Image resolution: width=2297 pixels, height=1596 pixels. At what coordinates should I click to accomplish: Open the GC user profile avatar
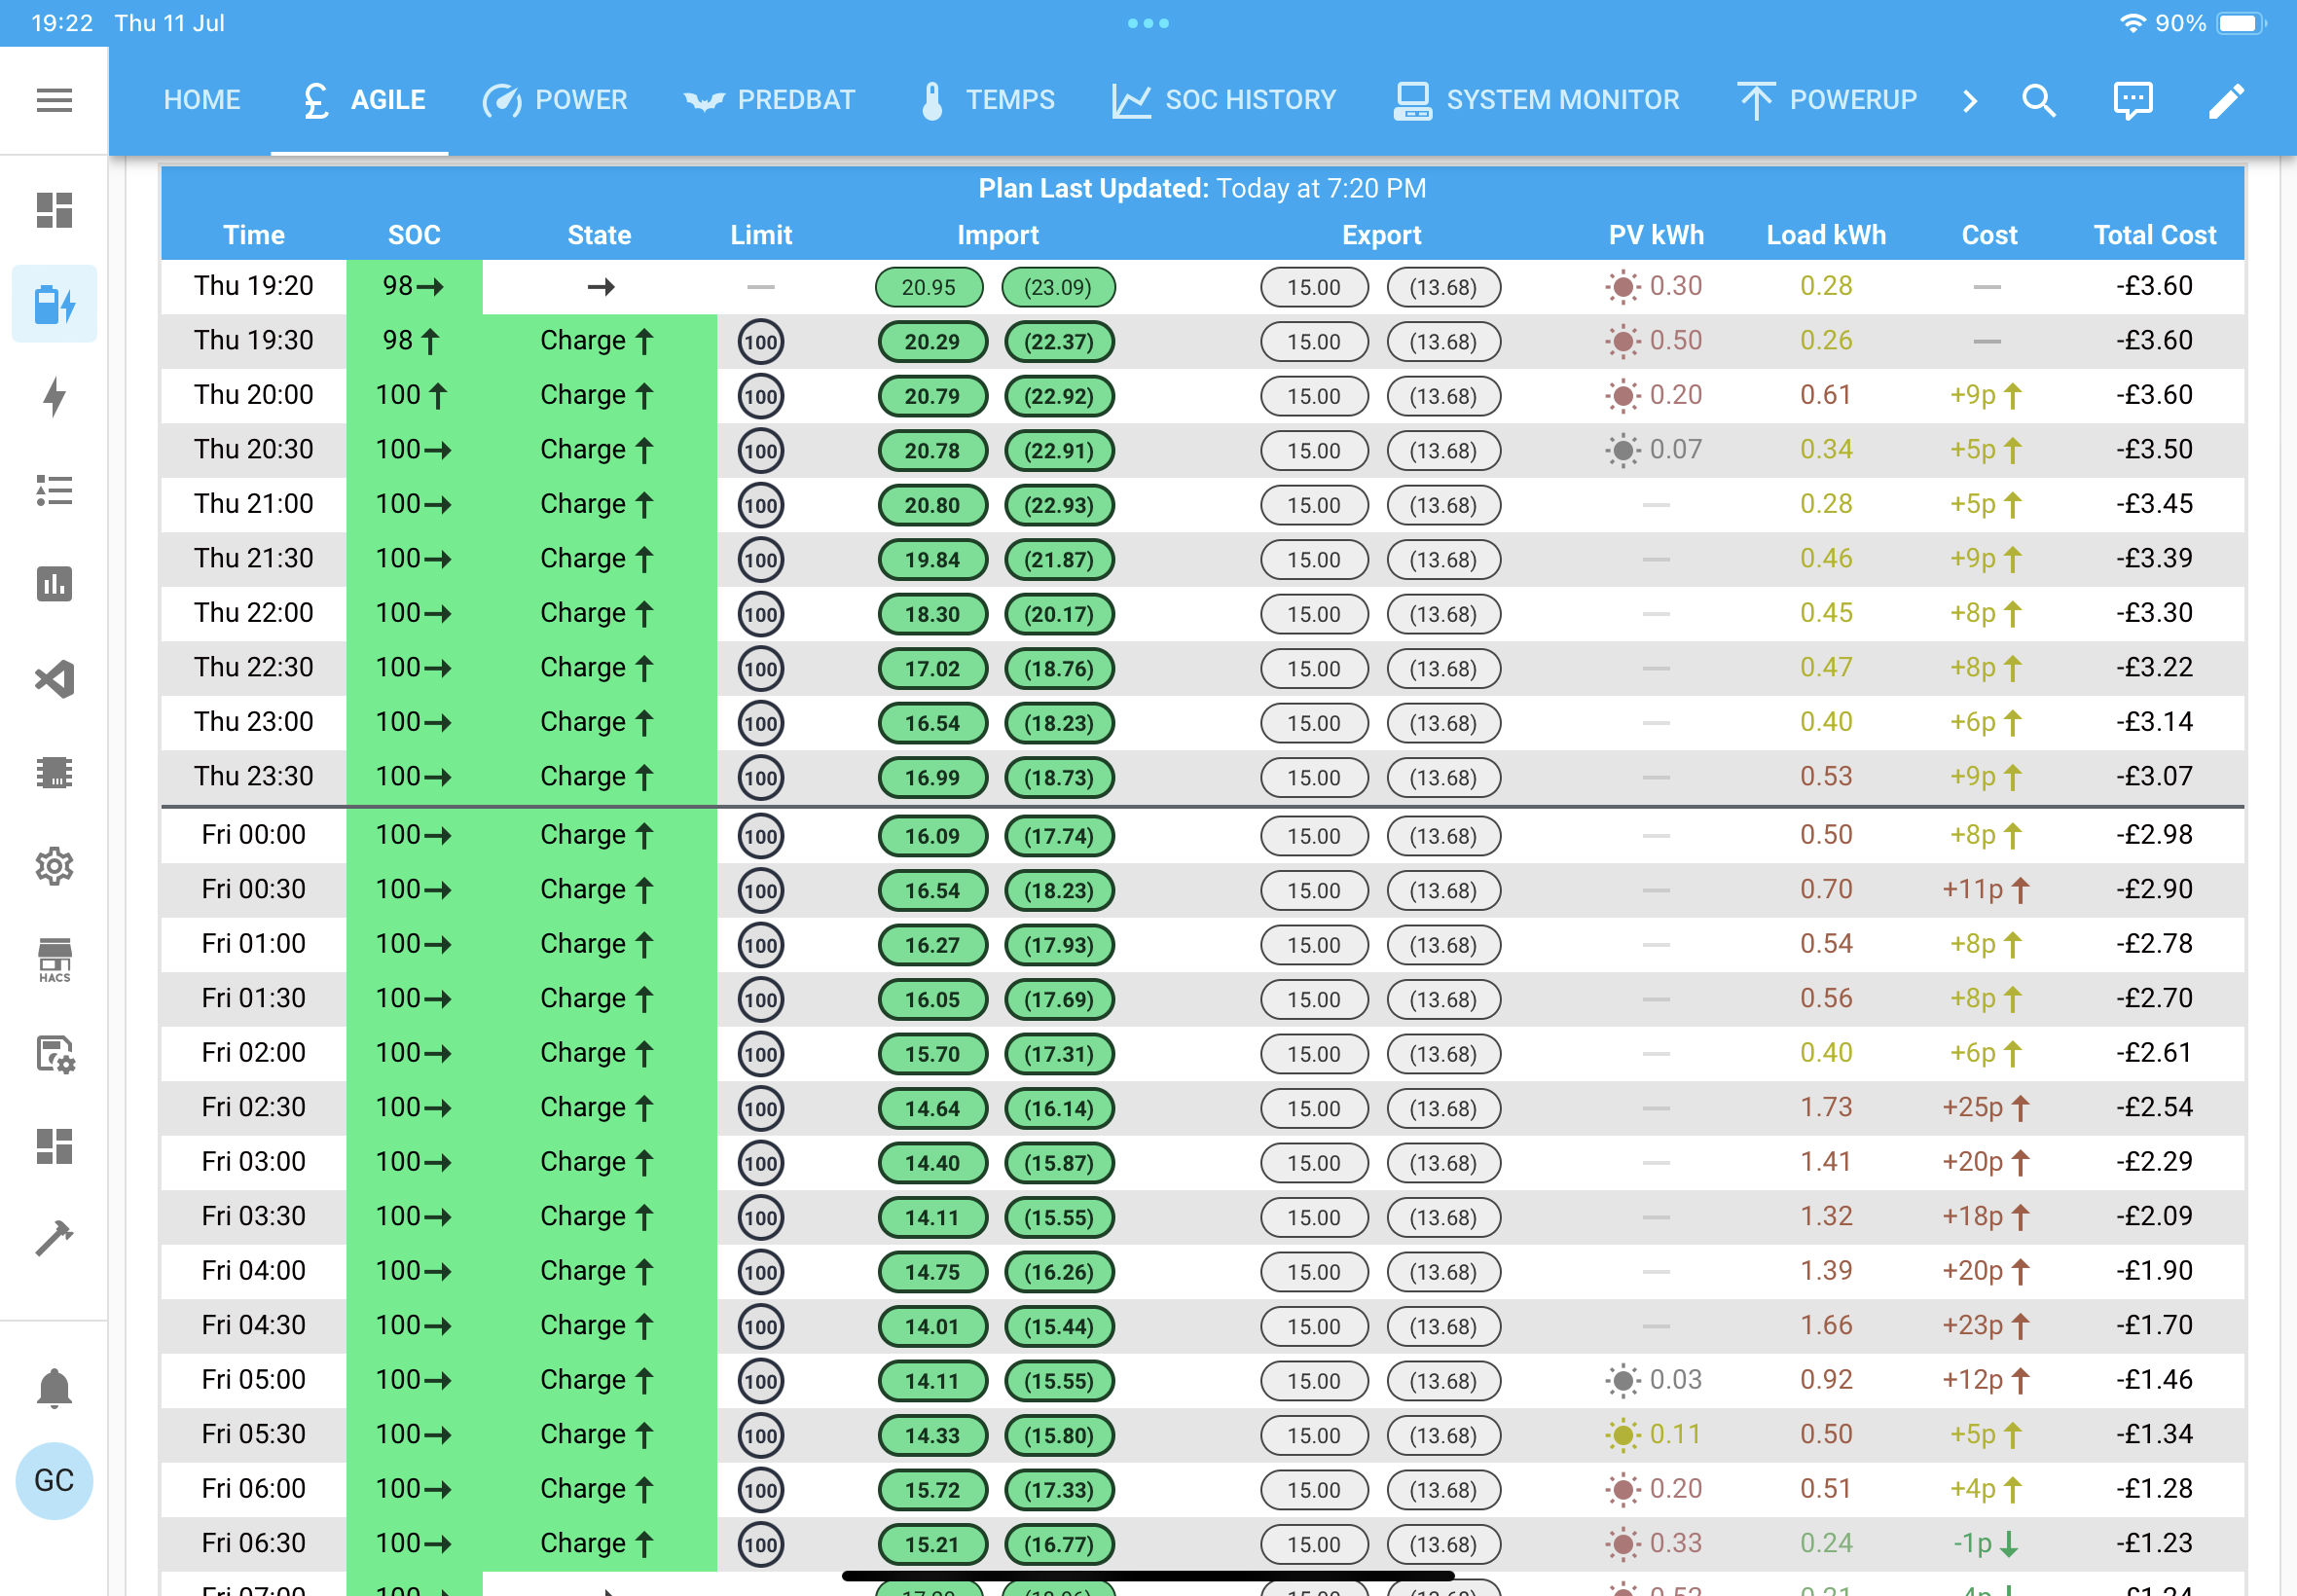tap(54, 1480)
